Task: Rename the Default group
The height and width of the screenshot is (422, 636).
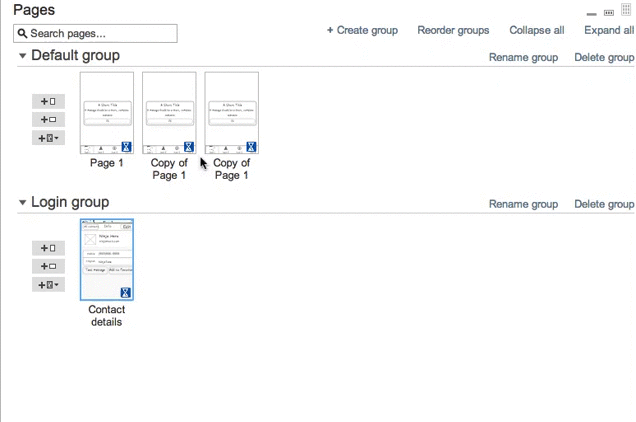Action: pos(523,57)
